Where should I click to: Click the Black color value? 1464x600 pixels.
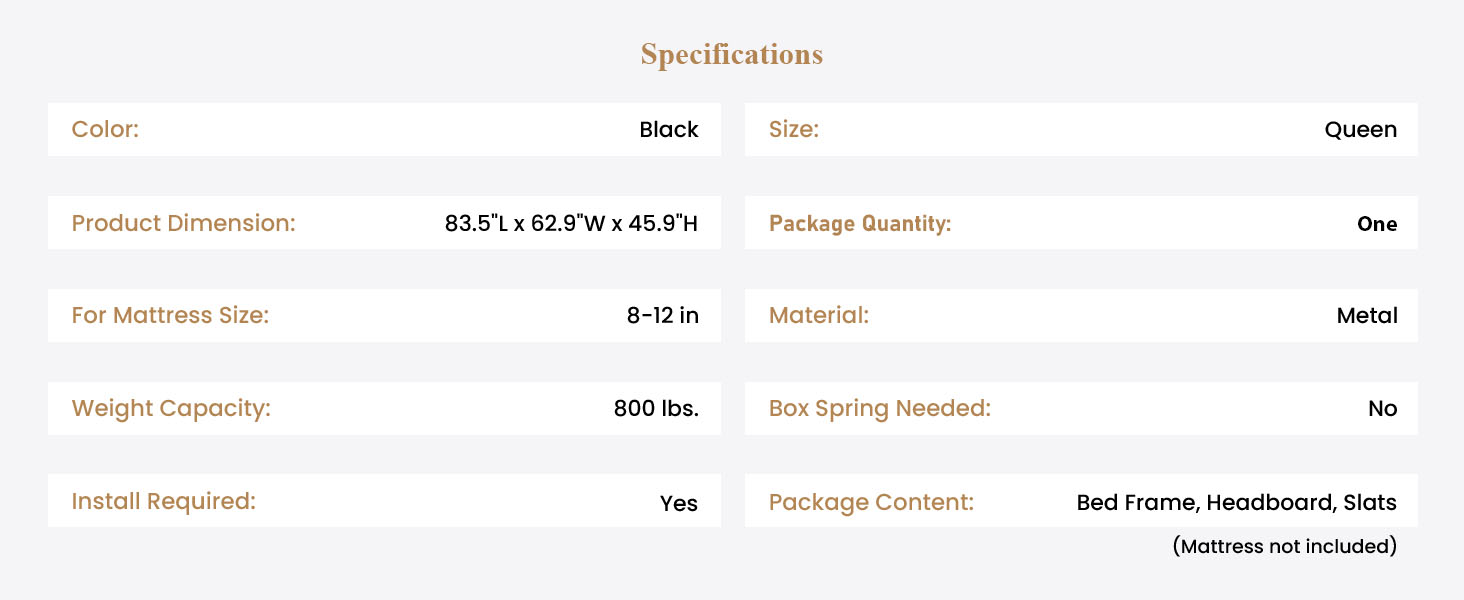pyautogui.click(x=669, y=129)
